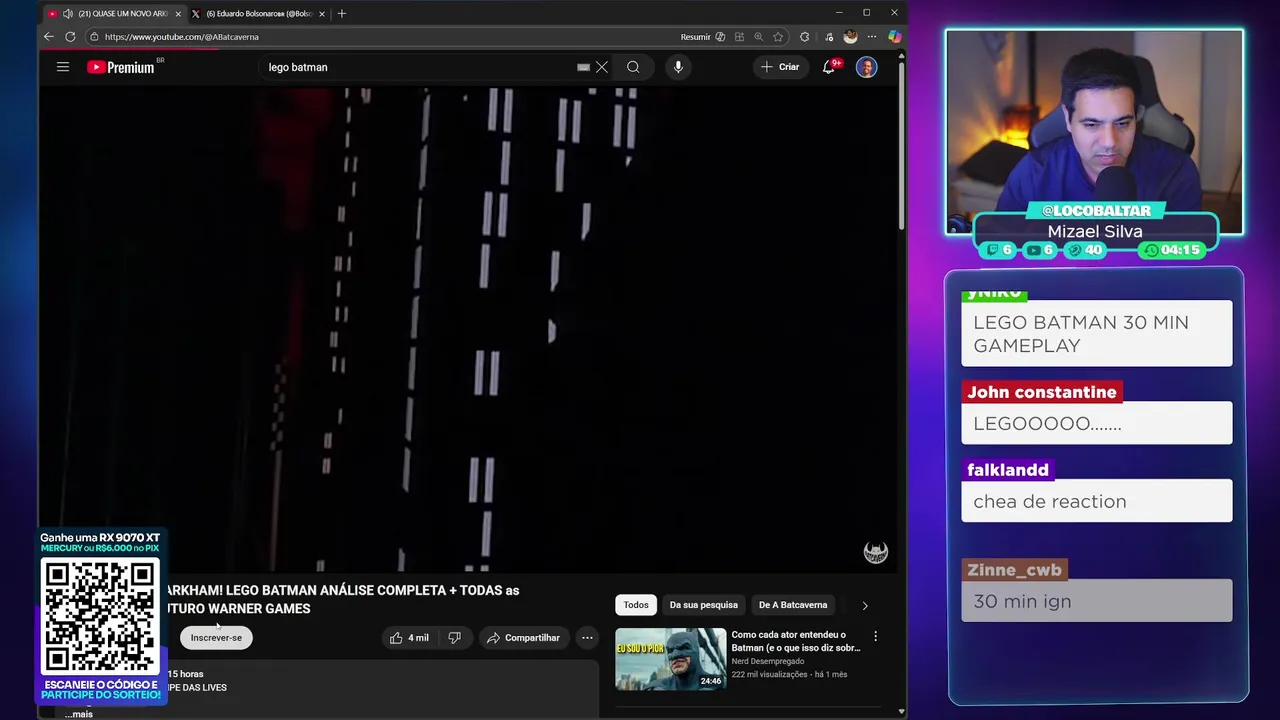1280x720 pixels.
Task: Clear the 'lego batman' search text
Action: (601, 67)
